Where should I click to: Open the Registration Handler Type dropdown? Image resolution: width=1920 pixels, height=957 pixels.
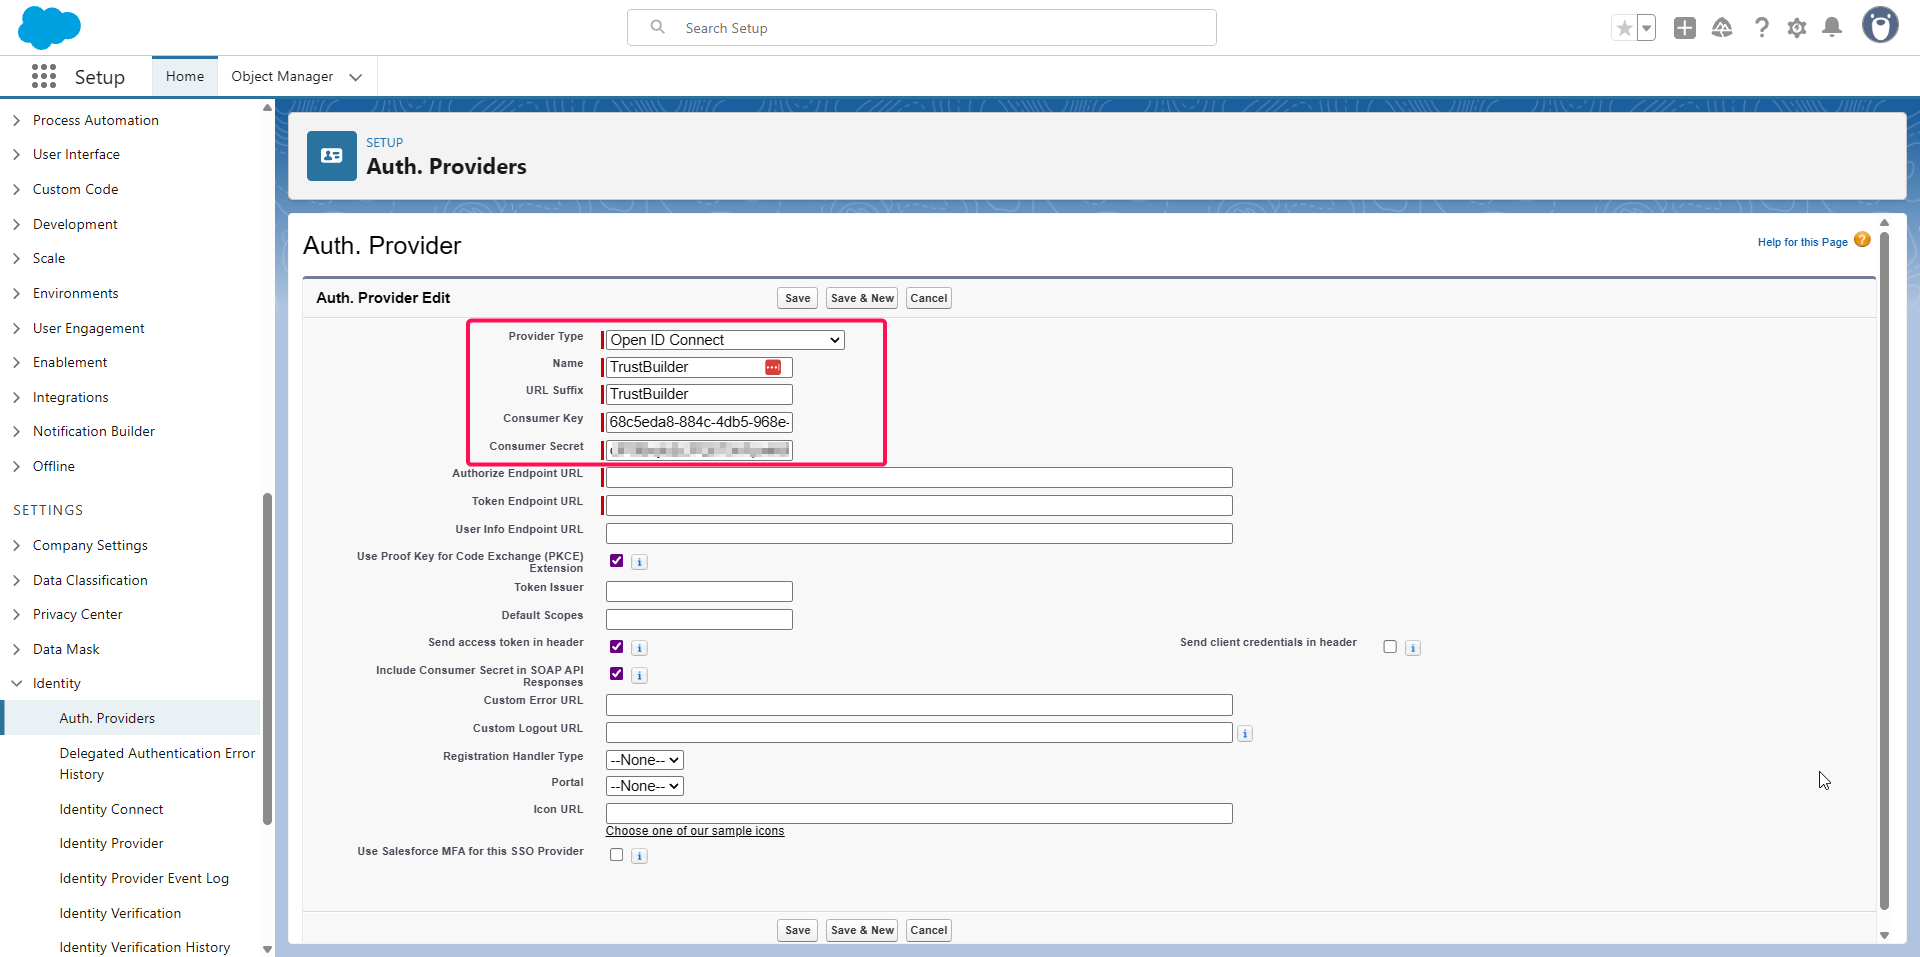(645, 760)
